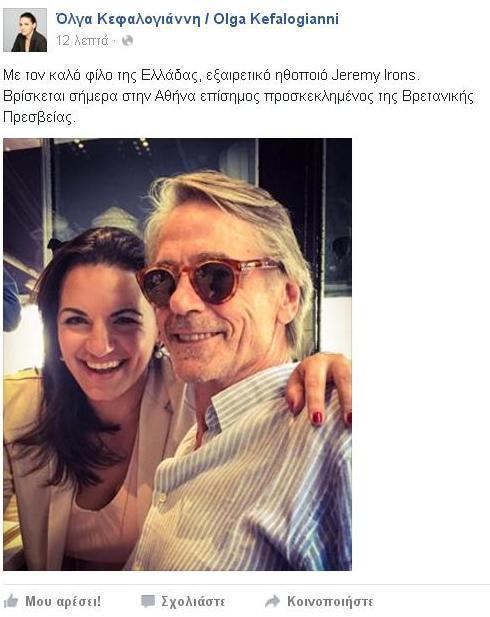490x617 pixels.
Task: Click the word Ελλάδας in post text
Action: (x=169, y=75)
